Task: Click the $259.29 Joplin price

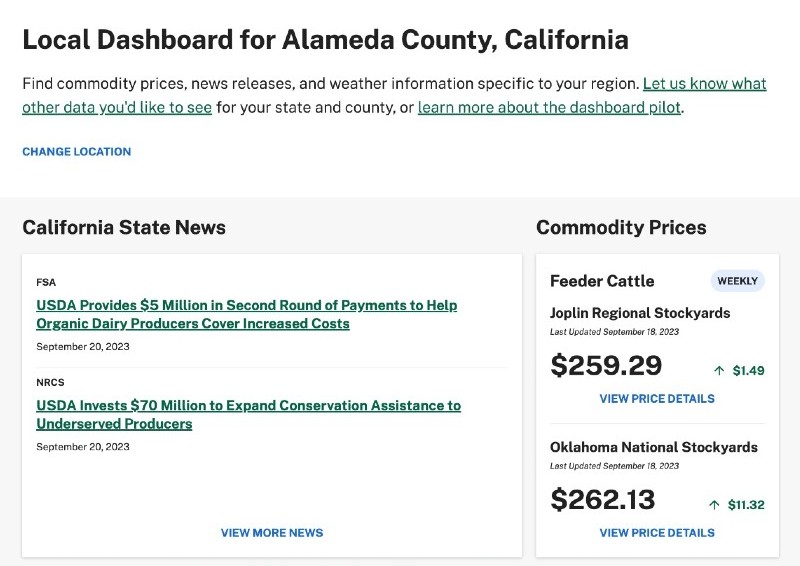Action: tap(606, 365)
